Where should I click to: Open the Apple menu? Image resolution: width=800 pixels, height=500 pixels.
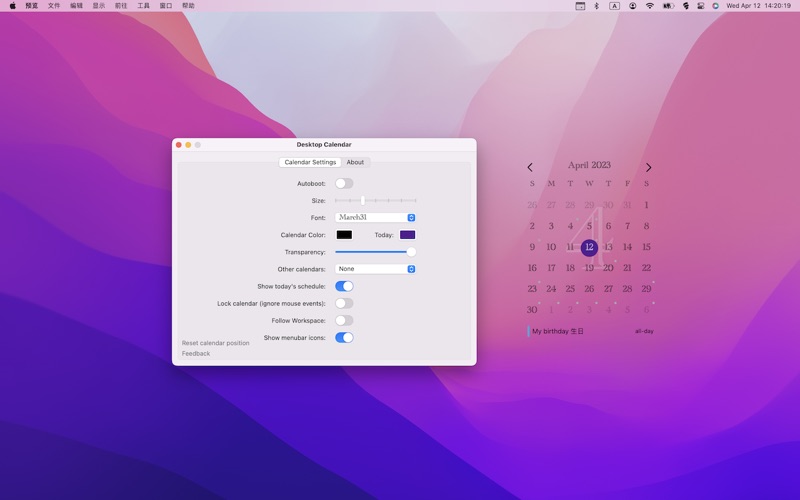[x=12, y=6]
